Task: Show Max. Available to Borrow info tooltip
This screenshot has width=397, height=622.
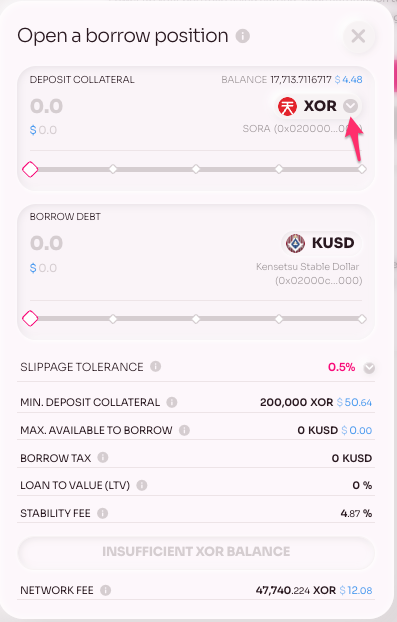Action: tap(184, 430)
